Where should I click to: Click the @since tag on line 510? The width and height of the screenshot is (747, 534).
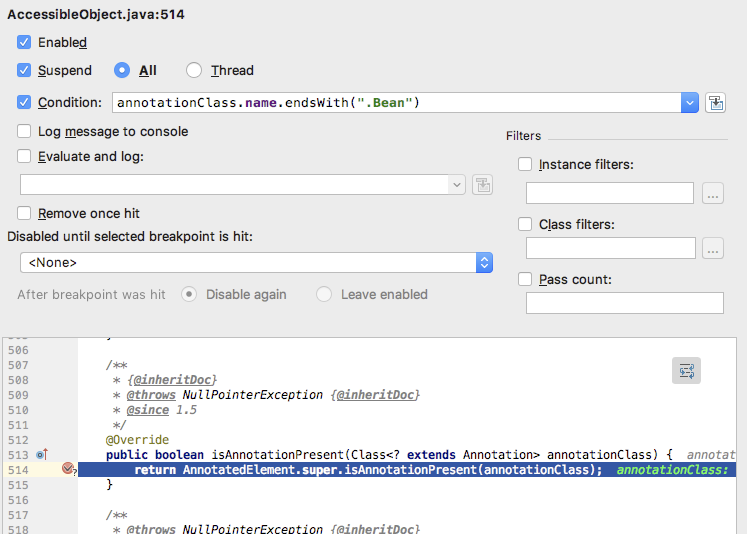148,410
